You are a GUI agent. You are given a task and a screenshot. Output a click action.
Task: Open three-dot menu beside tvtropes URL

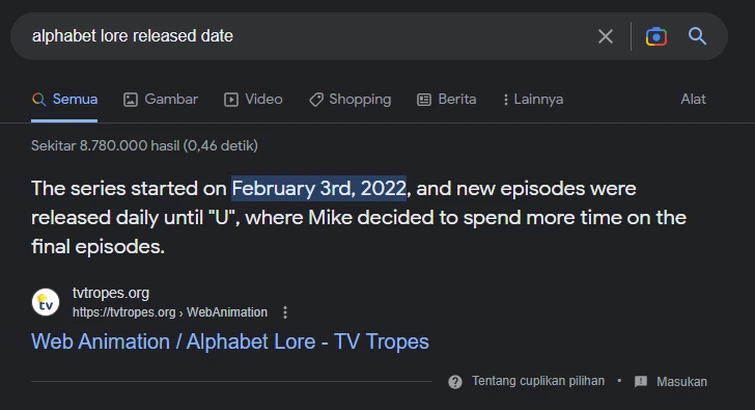point(285,312)
